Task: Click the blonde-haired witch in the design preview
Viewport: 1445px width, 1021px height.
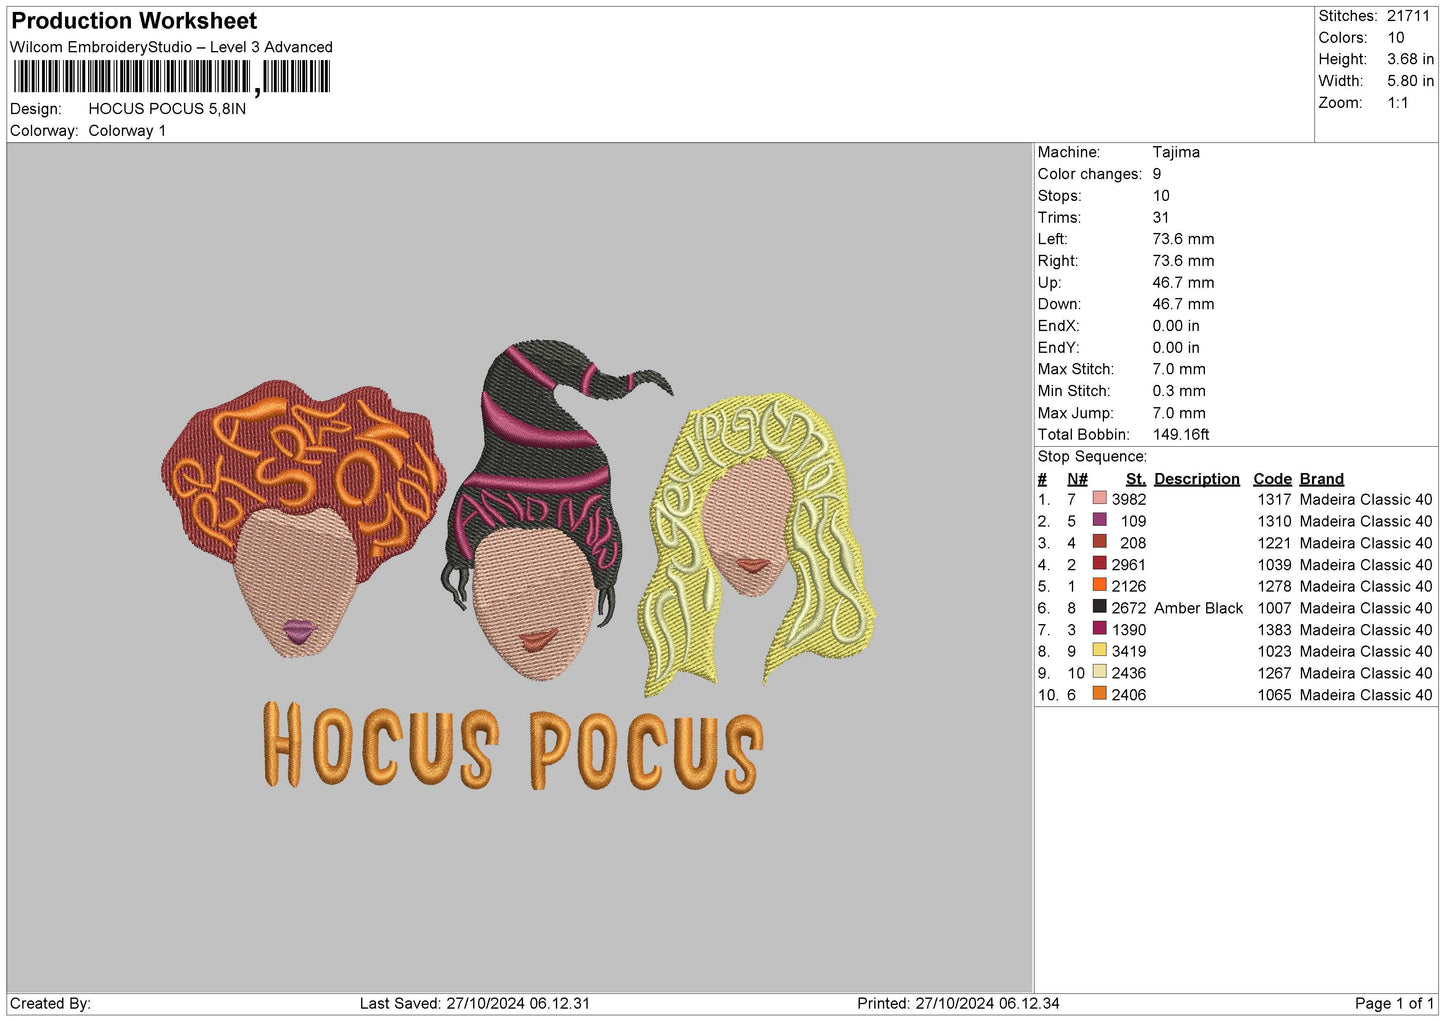Action: (x=757, y=545)
